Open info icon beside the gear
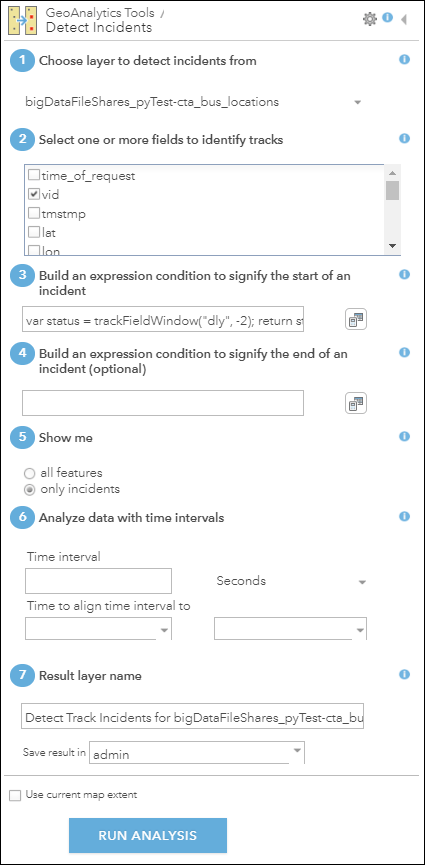The width and height of the screenshot is (425, 865). point(387,18)
